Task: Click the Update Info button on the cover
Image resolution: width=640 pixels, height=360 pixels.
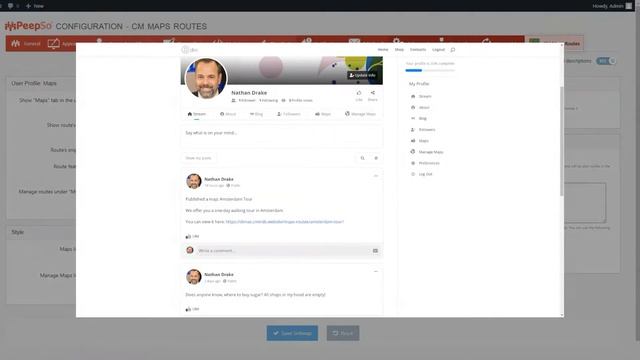Action: pyautogui.click(x=362, y=76)
